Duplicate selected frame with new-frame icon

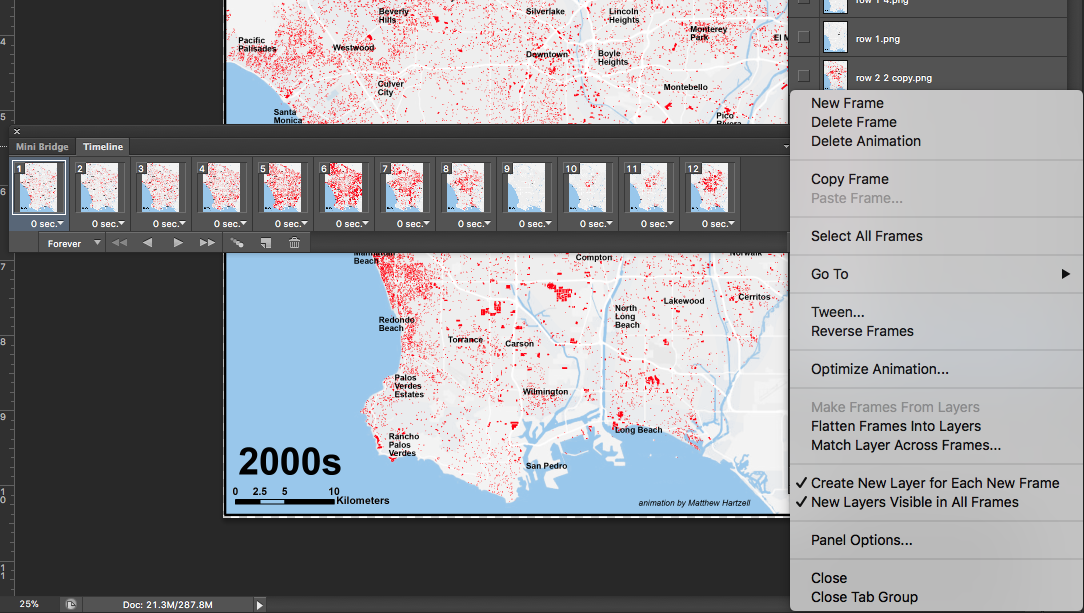pyautogui.click(x=265, y=243)
